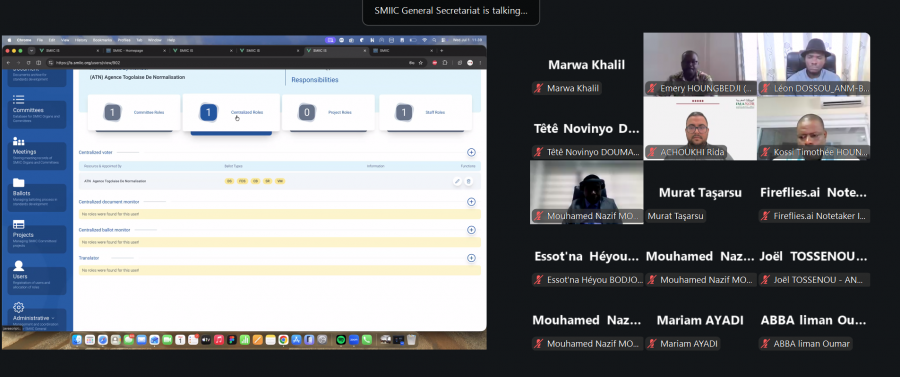900x377 pixels.
Task: Open Trash in the Dock
Action: tap(411, 340)
